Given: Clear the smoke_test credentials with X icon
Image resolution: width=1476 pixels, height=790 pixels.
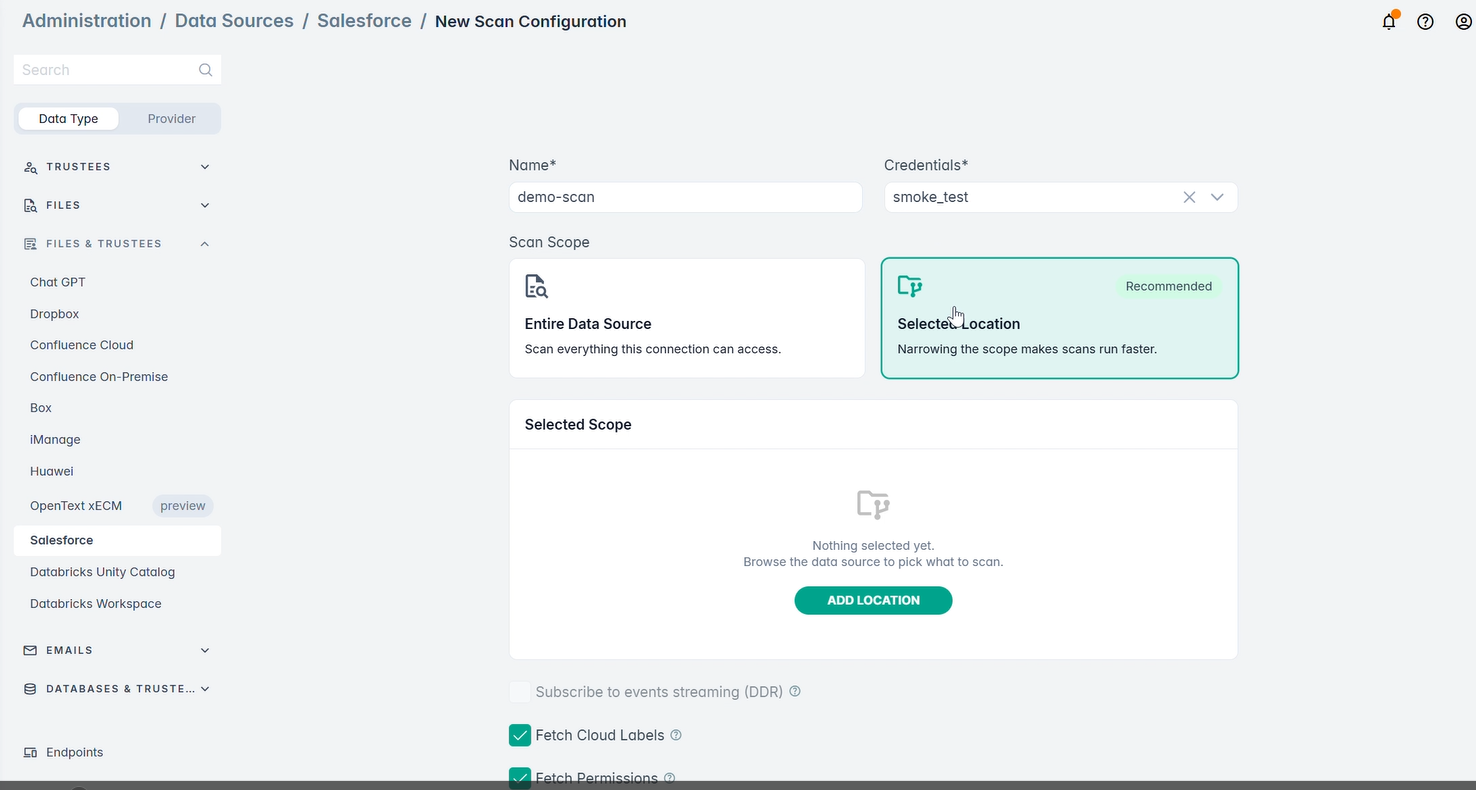Looking at the screenshot, I should coord(1189,197).
